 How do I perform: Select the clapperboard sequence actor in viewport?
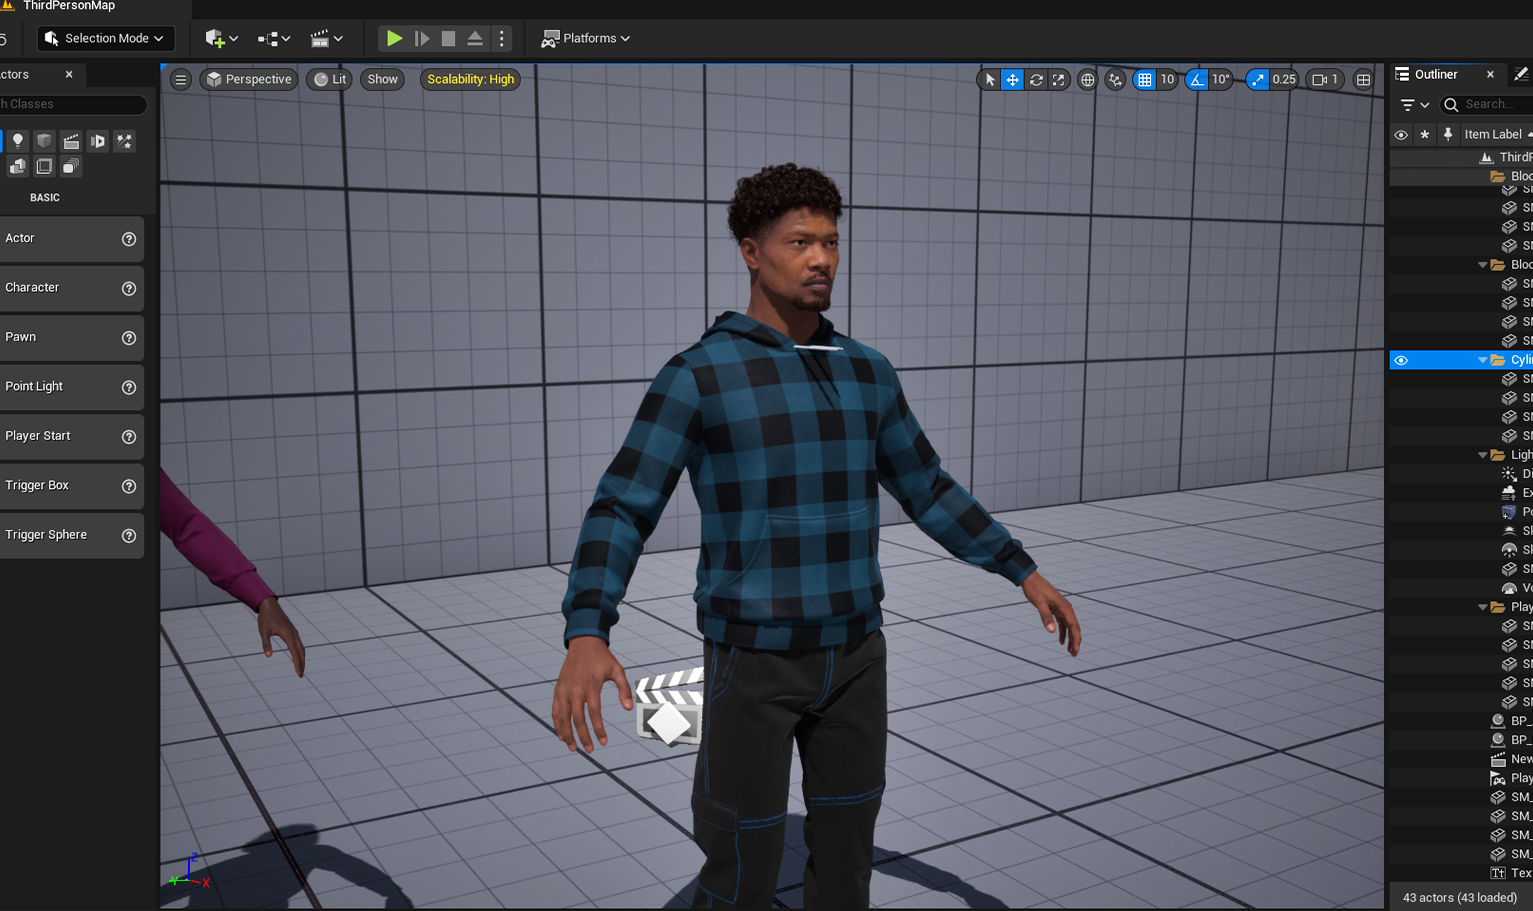click(x=670, y=708)
